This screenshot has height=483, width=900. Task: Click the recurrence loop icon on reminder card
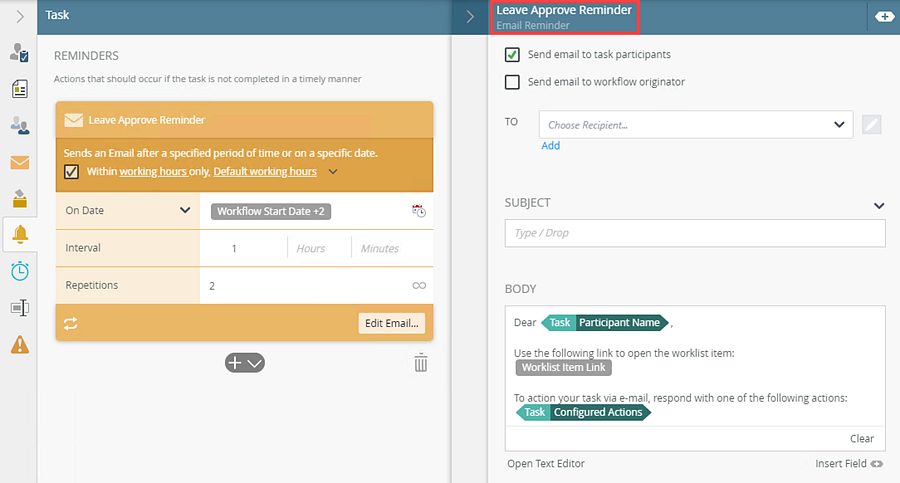[71, 323]
